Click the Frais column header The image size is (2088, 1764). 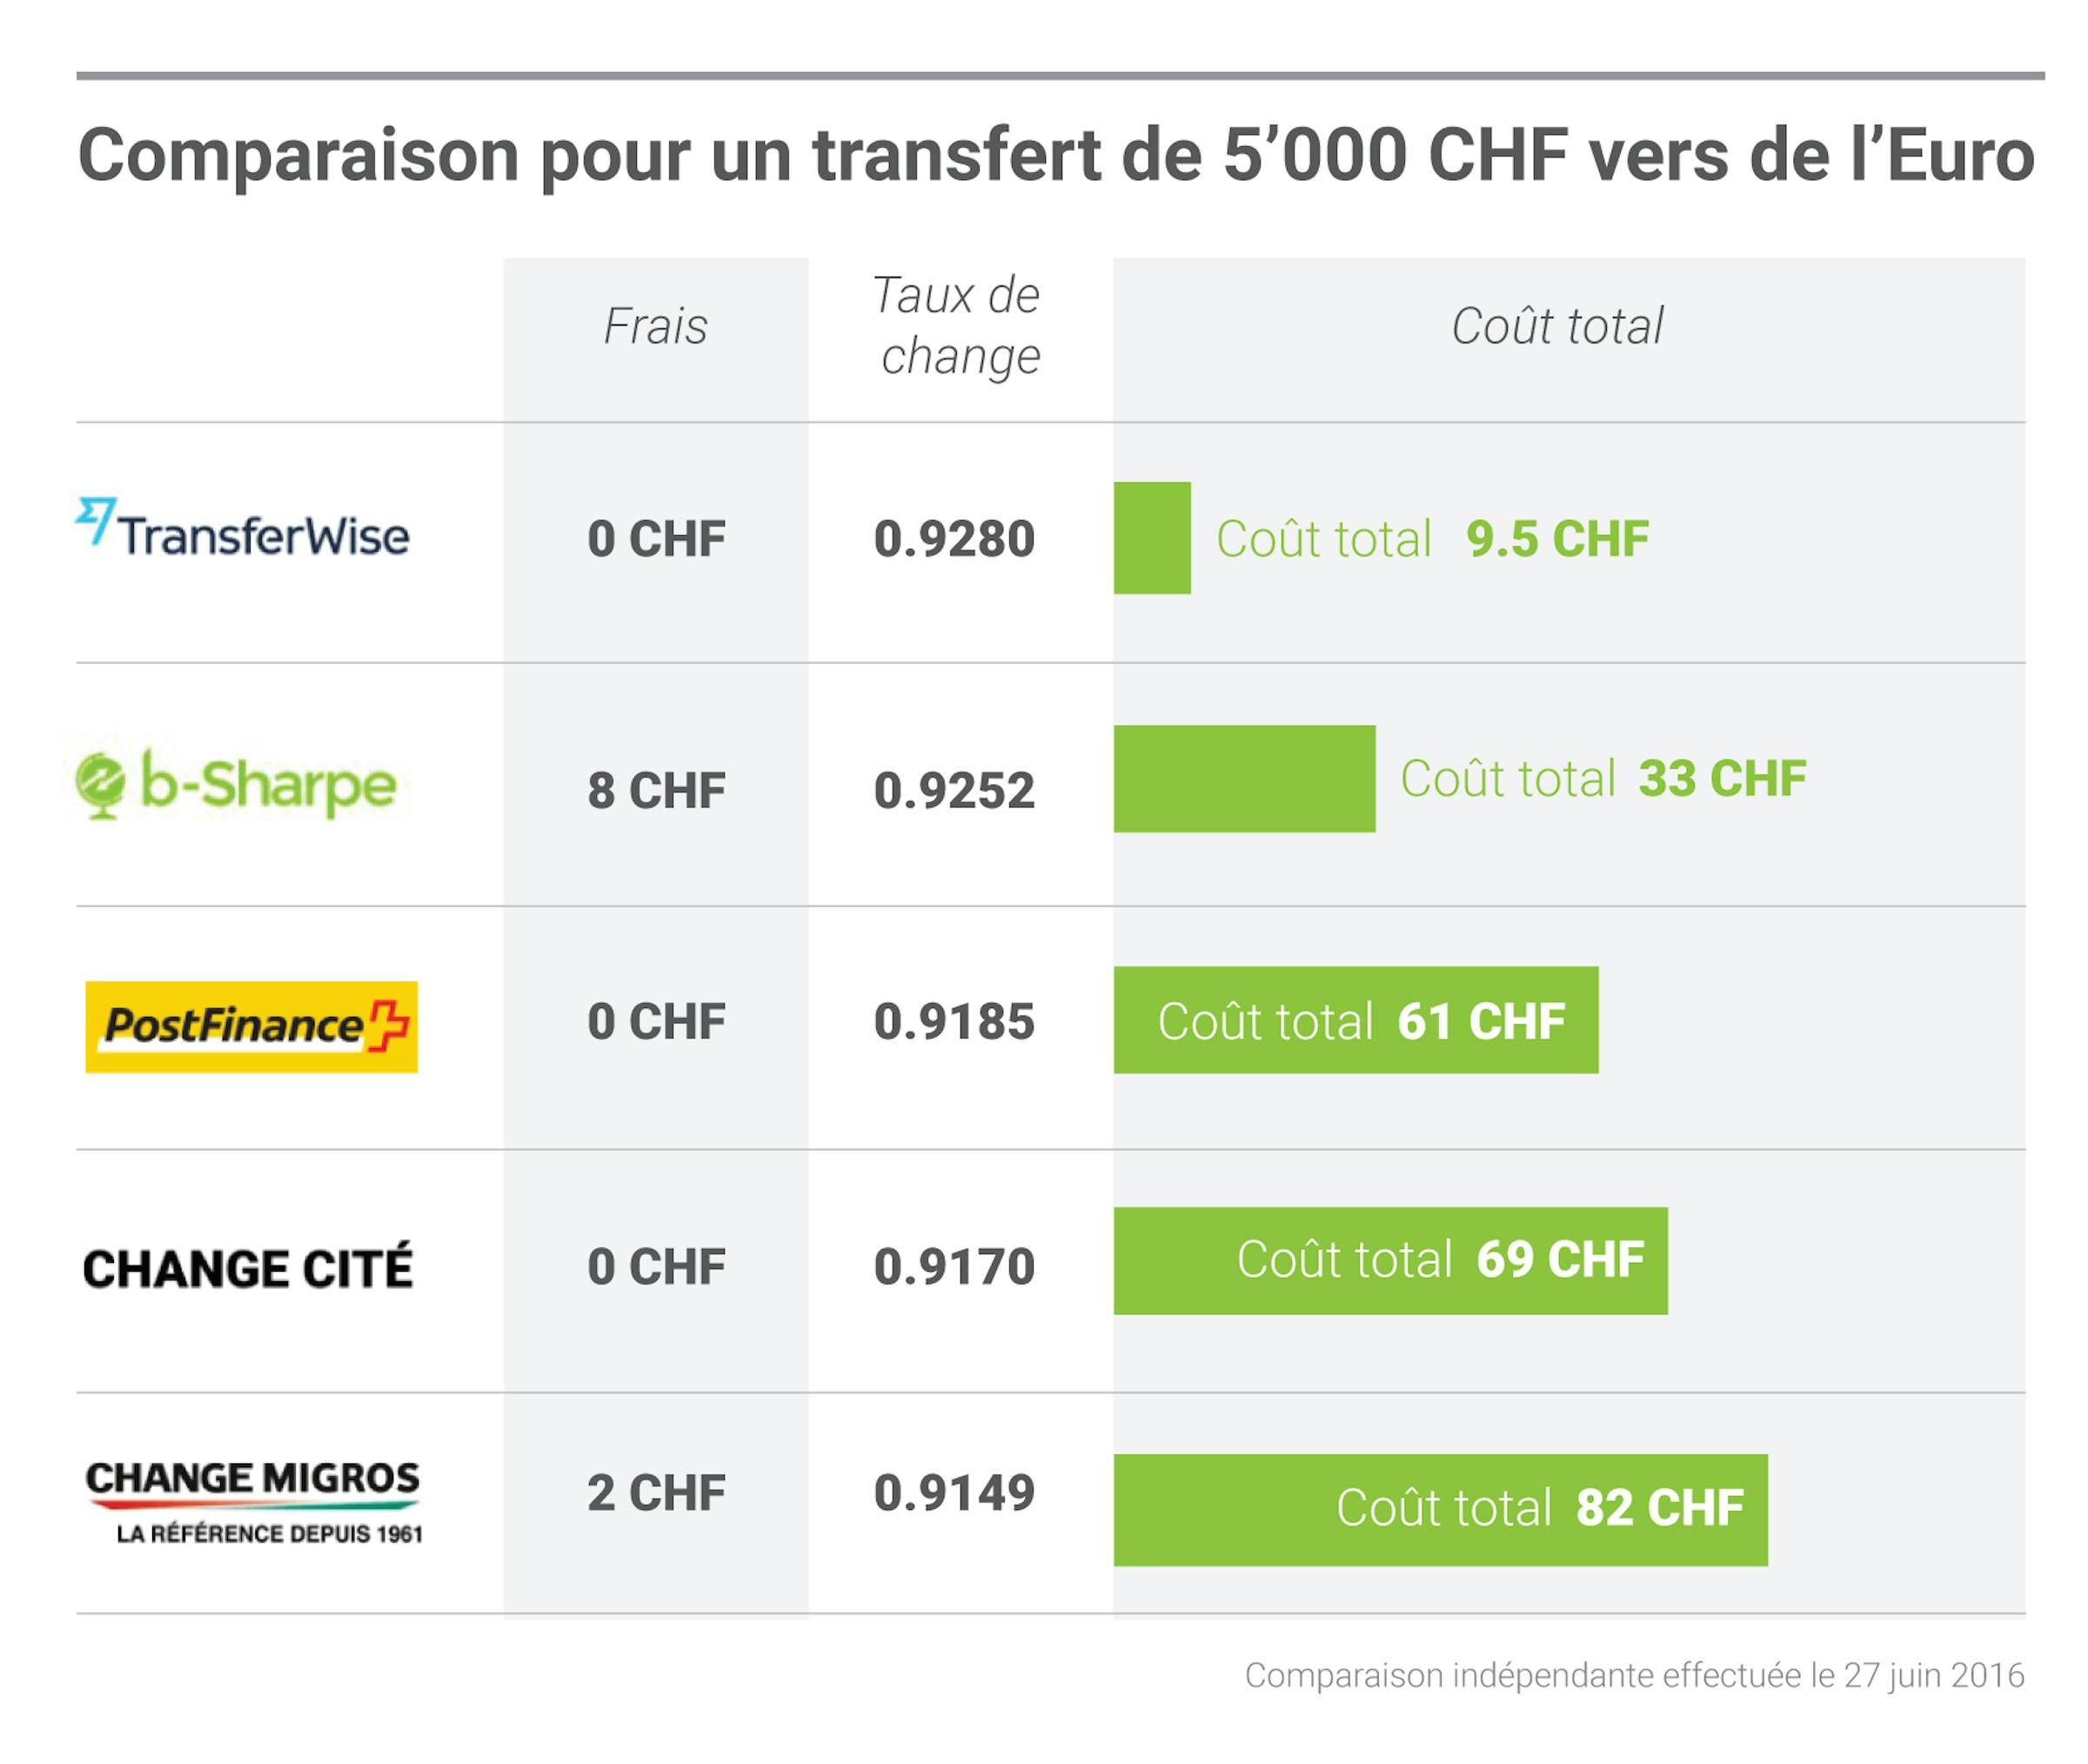tap(655, 326)
